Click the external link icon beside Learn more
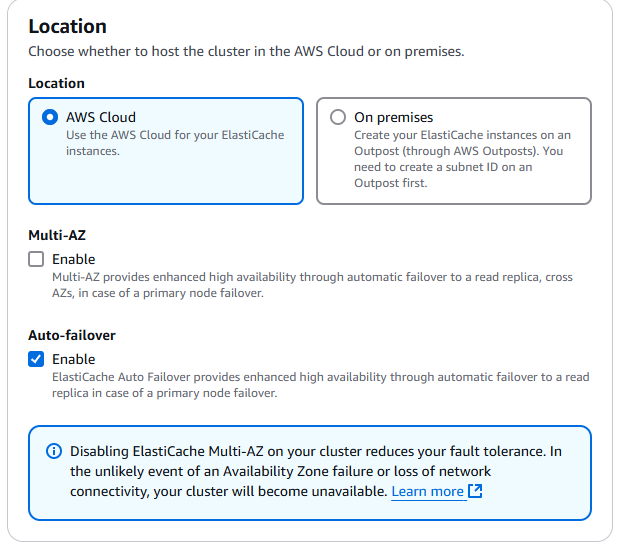 tap(476, 491)
